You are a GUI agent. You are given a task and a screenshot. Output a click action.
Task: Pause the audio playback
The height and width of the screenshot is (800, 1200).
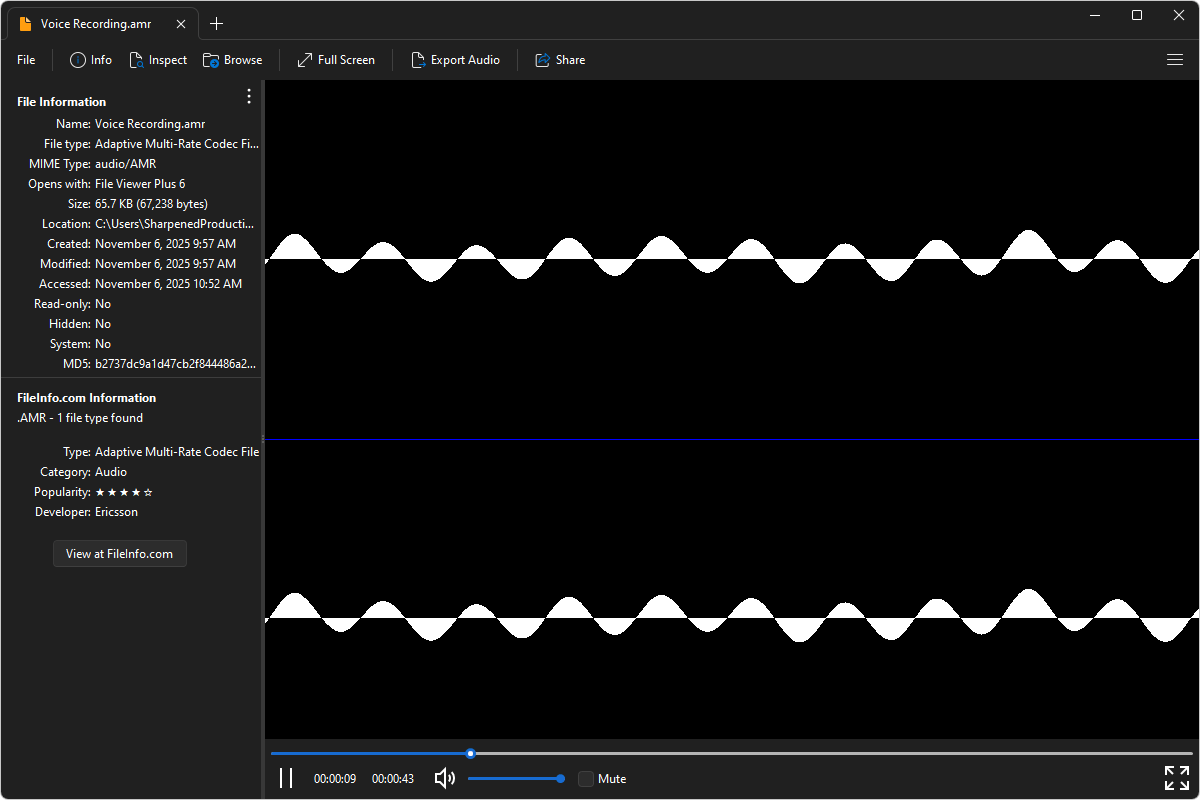pos(286,778)
